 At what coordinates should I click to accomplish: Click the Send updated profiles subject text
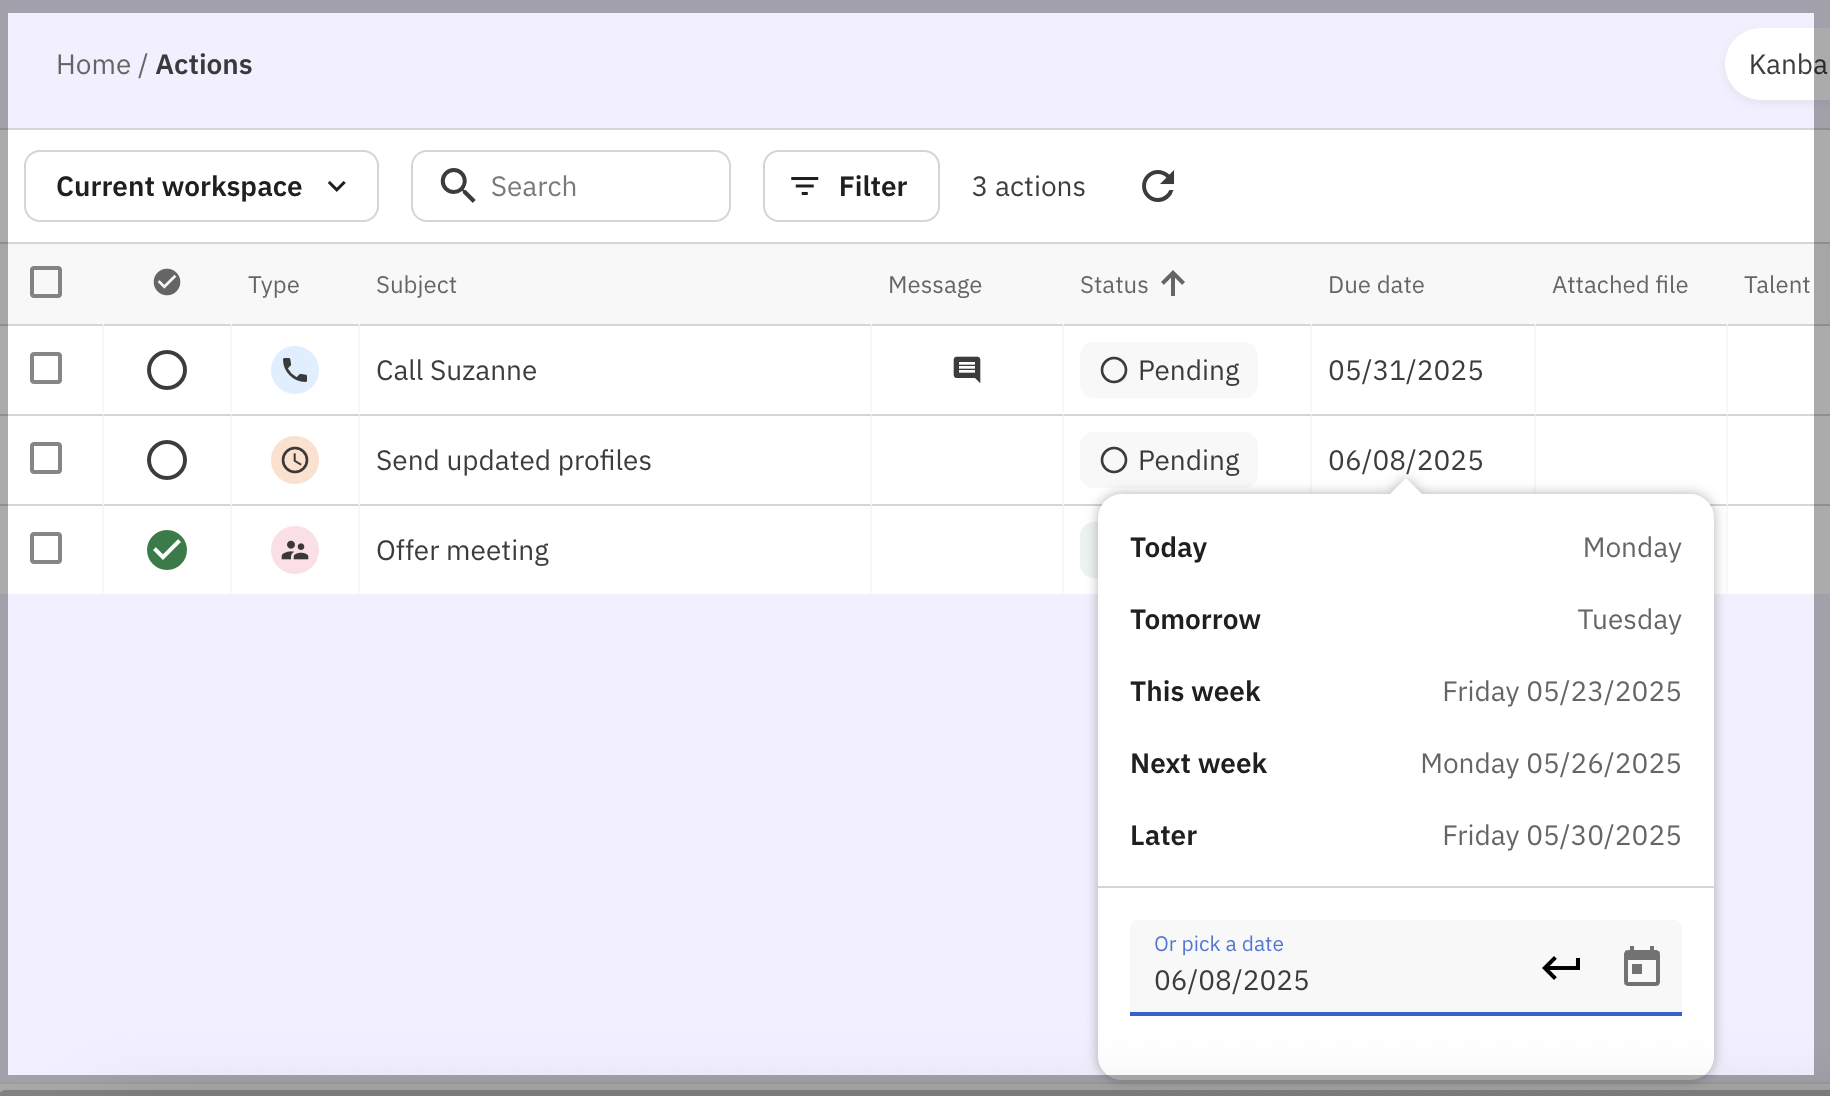pos(513,461)
